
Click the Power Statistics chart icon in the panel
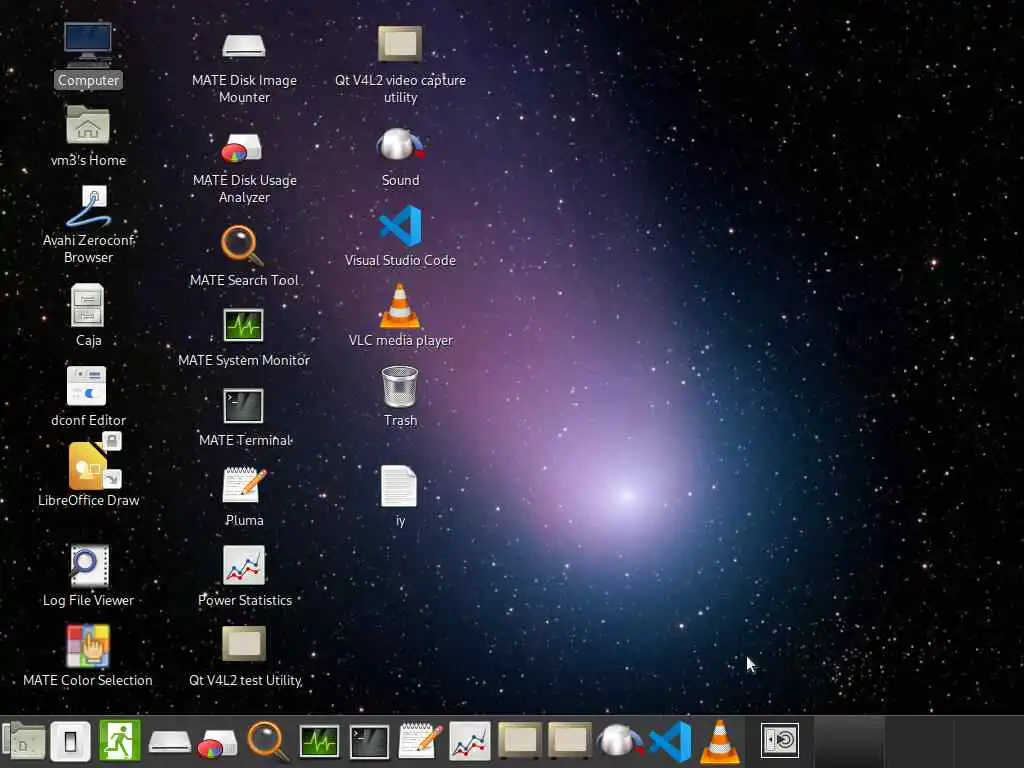470,741
